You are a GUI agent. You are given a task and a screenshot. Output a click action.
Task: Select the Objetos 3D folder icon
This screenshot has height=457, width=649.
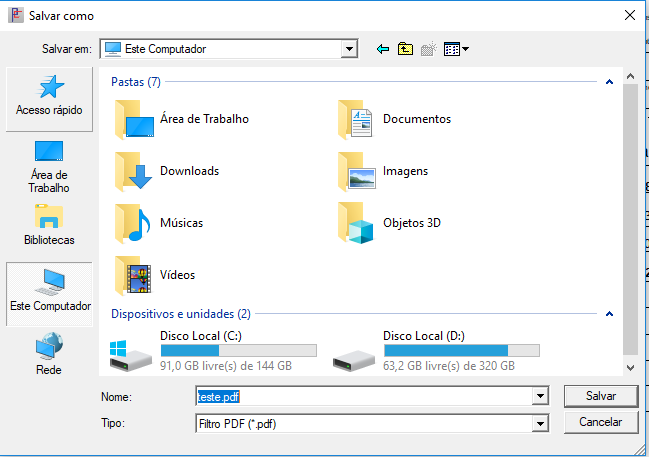pos(356,223)
